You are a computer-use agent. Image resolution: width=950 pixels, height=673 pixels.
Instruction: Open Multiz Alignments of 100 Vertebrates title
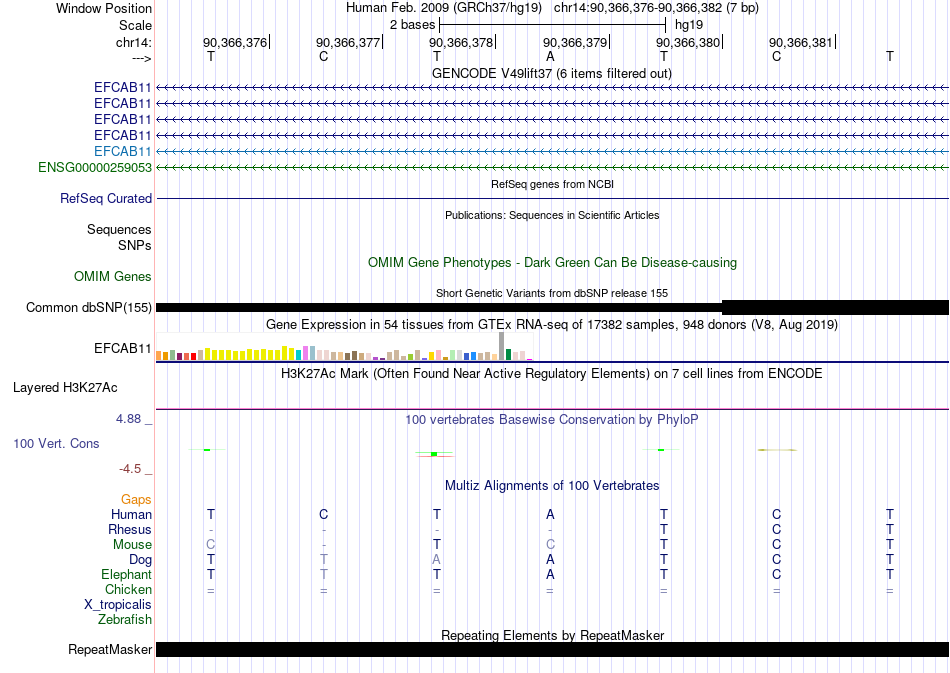552,485
